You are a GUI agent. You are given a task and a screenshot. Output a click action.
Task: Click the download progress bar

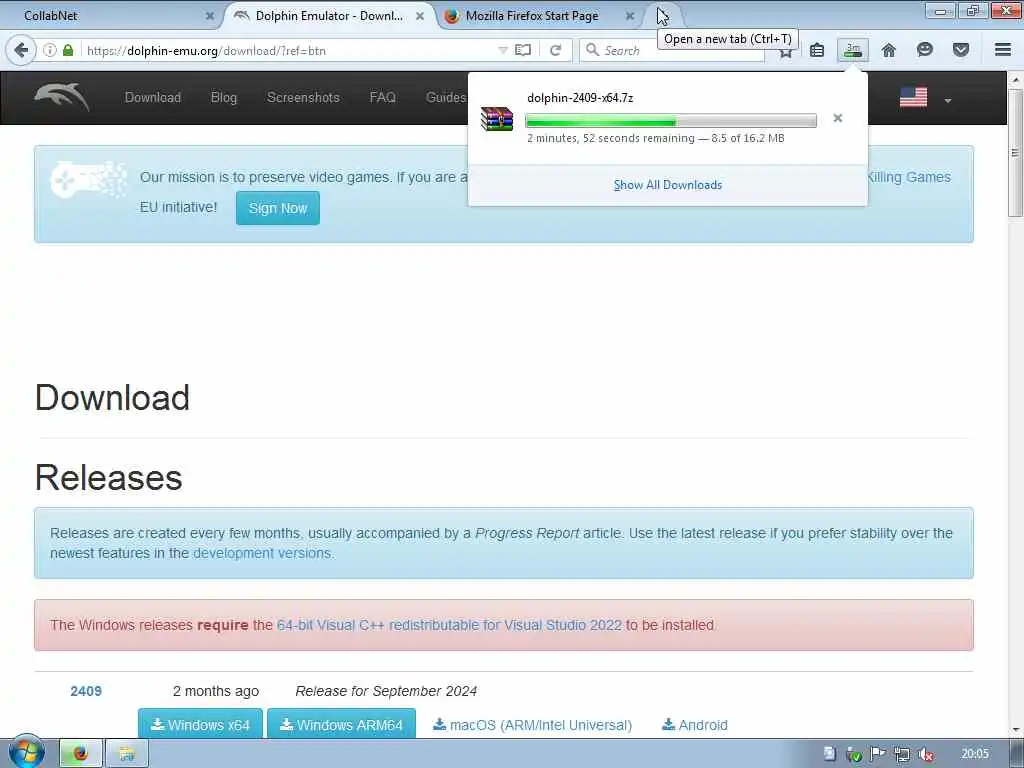pyautogui.click(x=671, y=120)
